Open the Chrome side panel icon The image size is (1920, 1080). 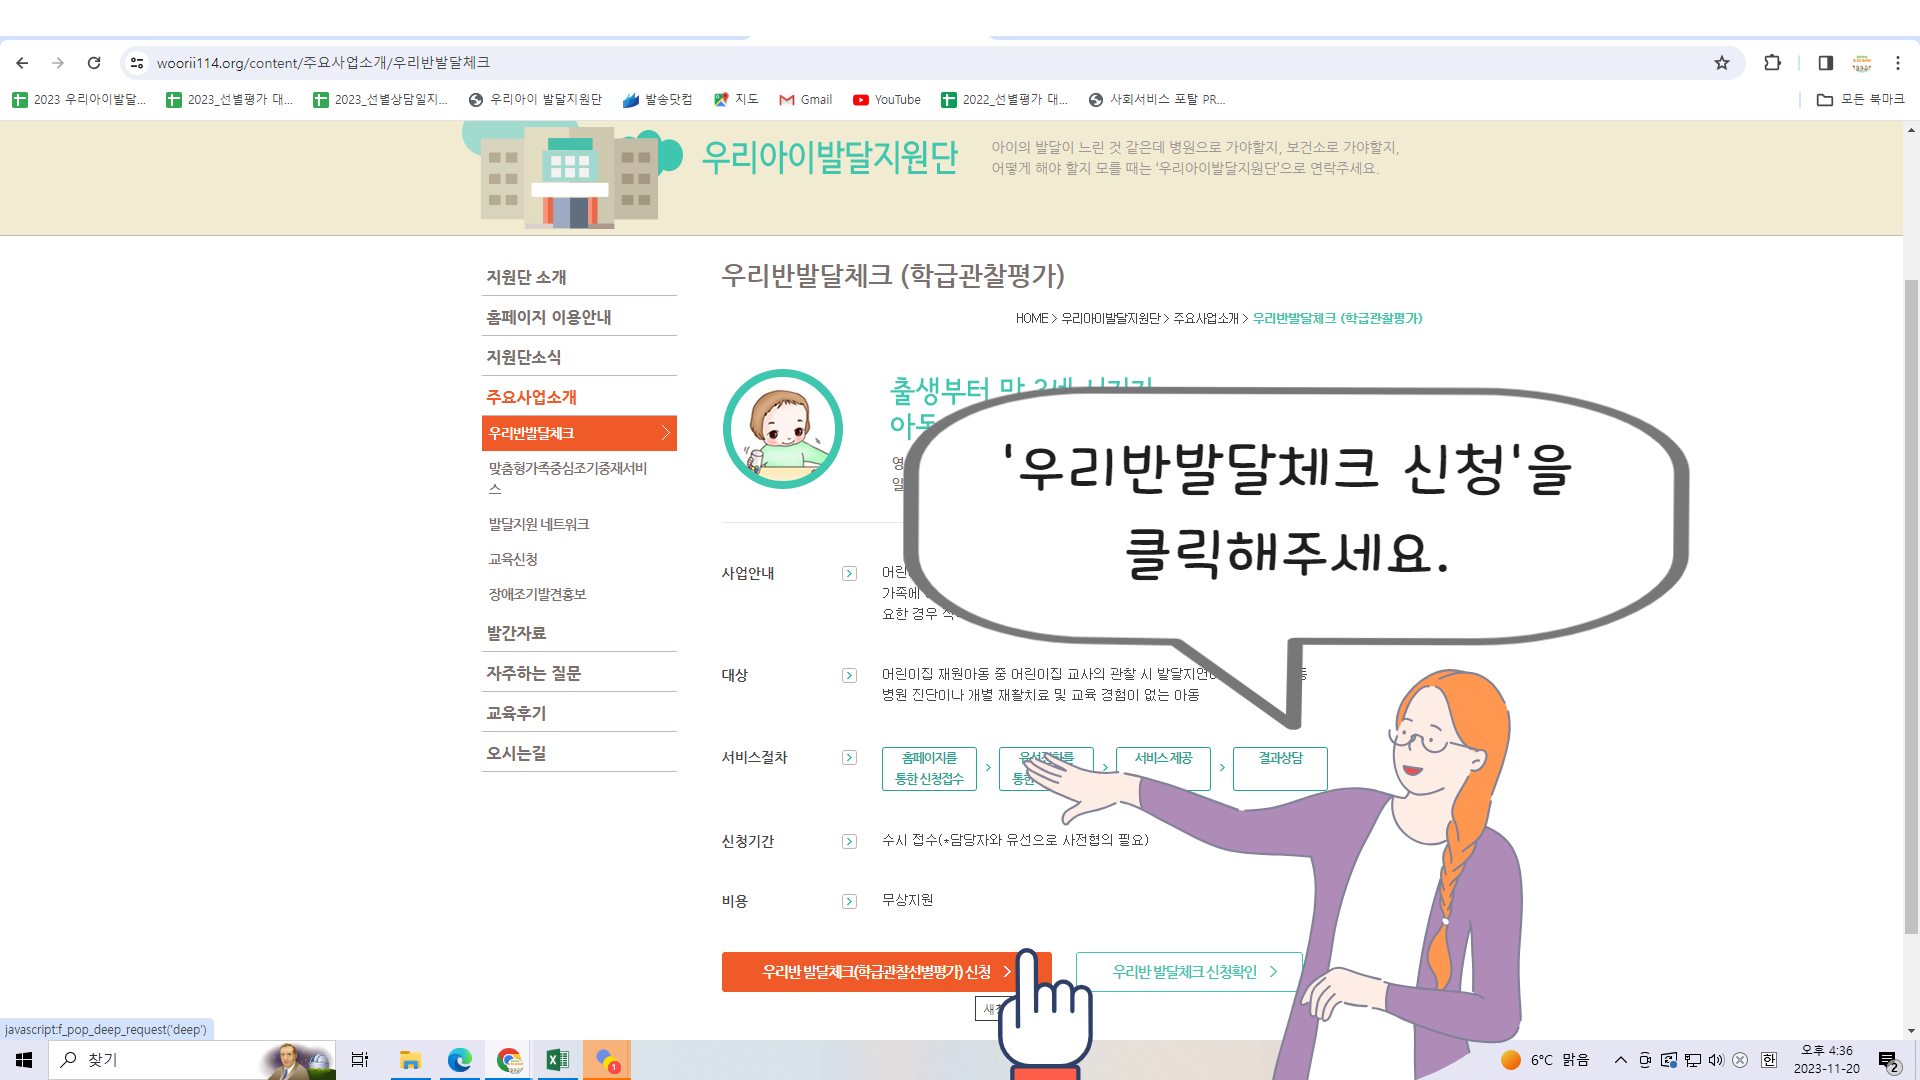1825,63
